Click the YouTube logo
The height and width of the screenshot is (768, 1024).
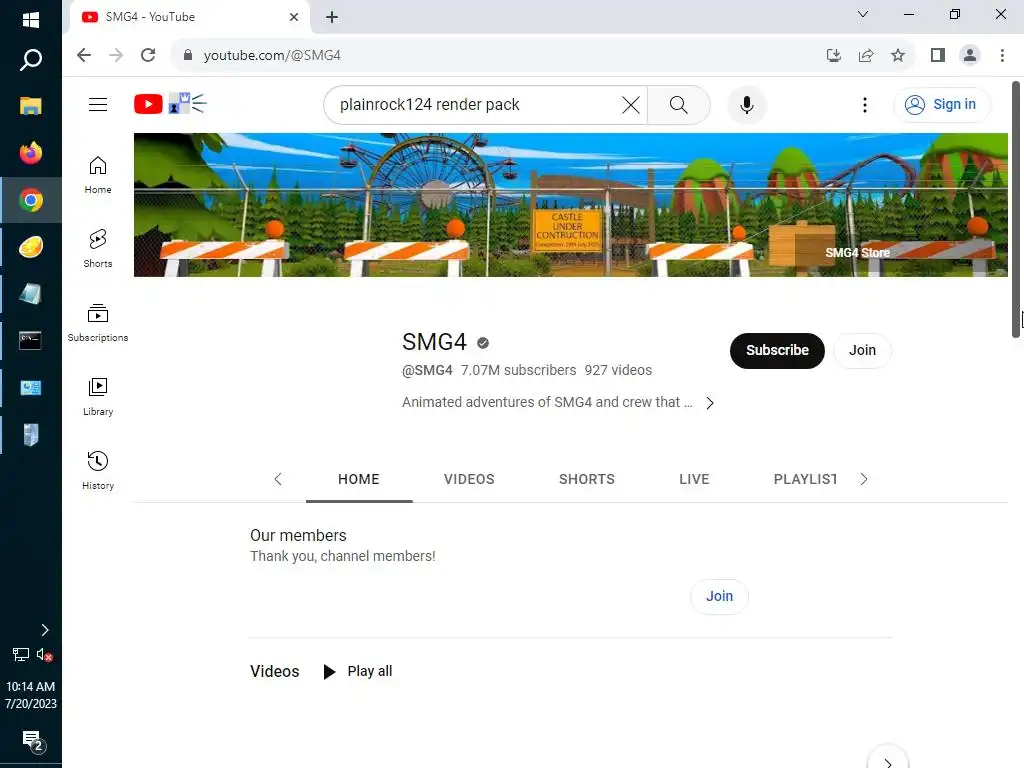148,104
